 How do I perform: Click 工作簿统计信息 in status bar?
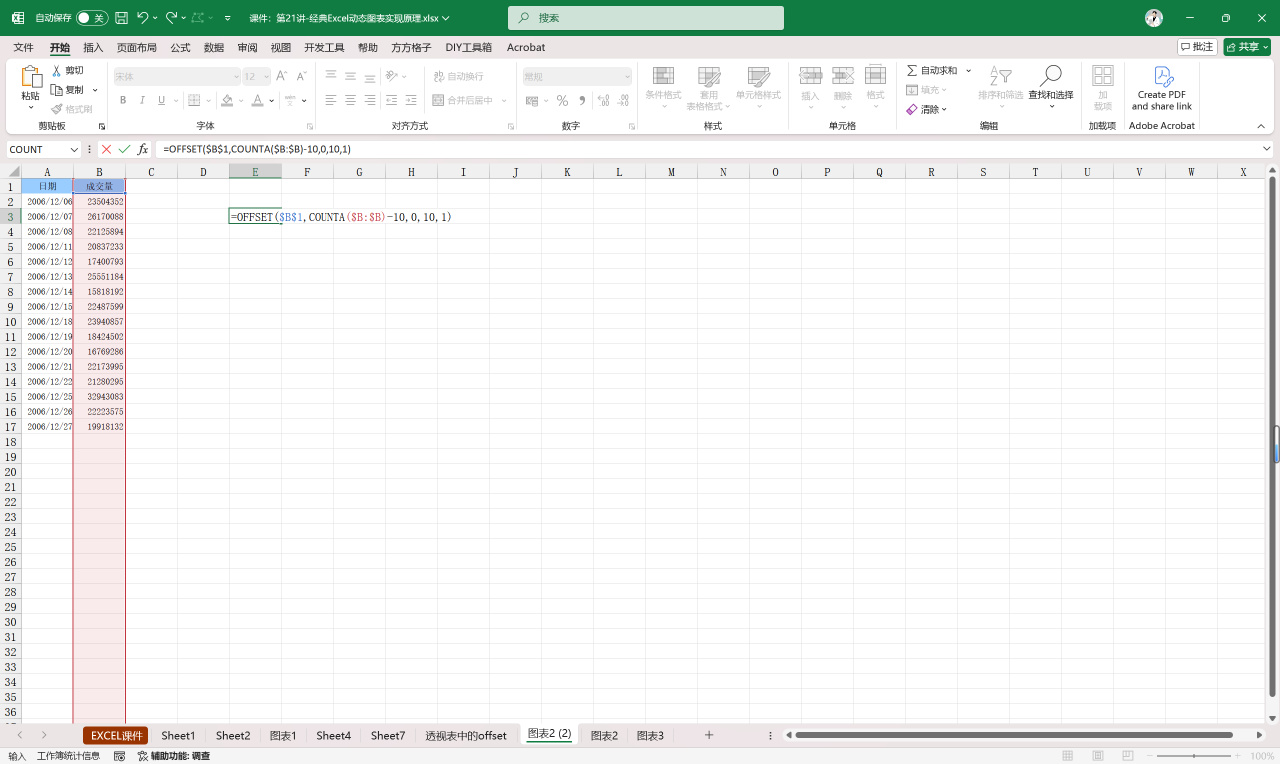68,756
